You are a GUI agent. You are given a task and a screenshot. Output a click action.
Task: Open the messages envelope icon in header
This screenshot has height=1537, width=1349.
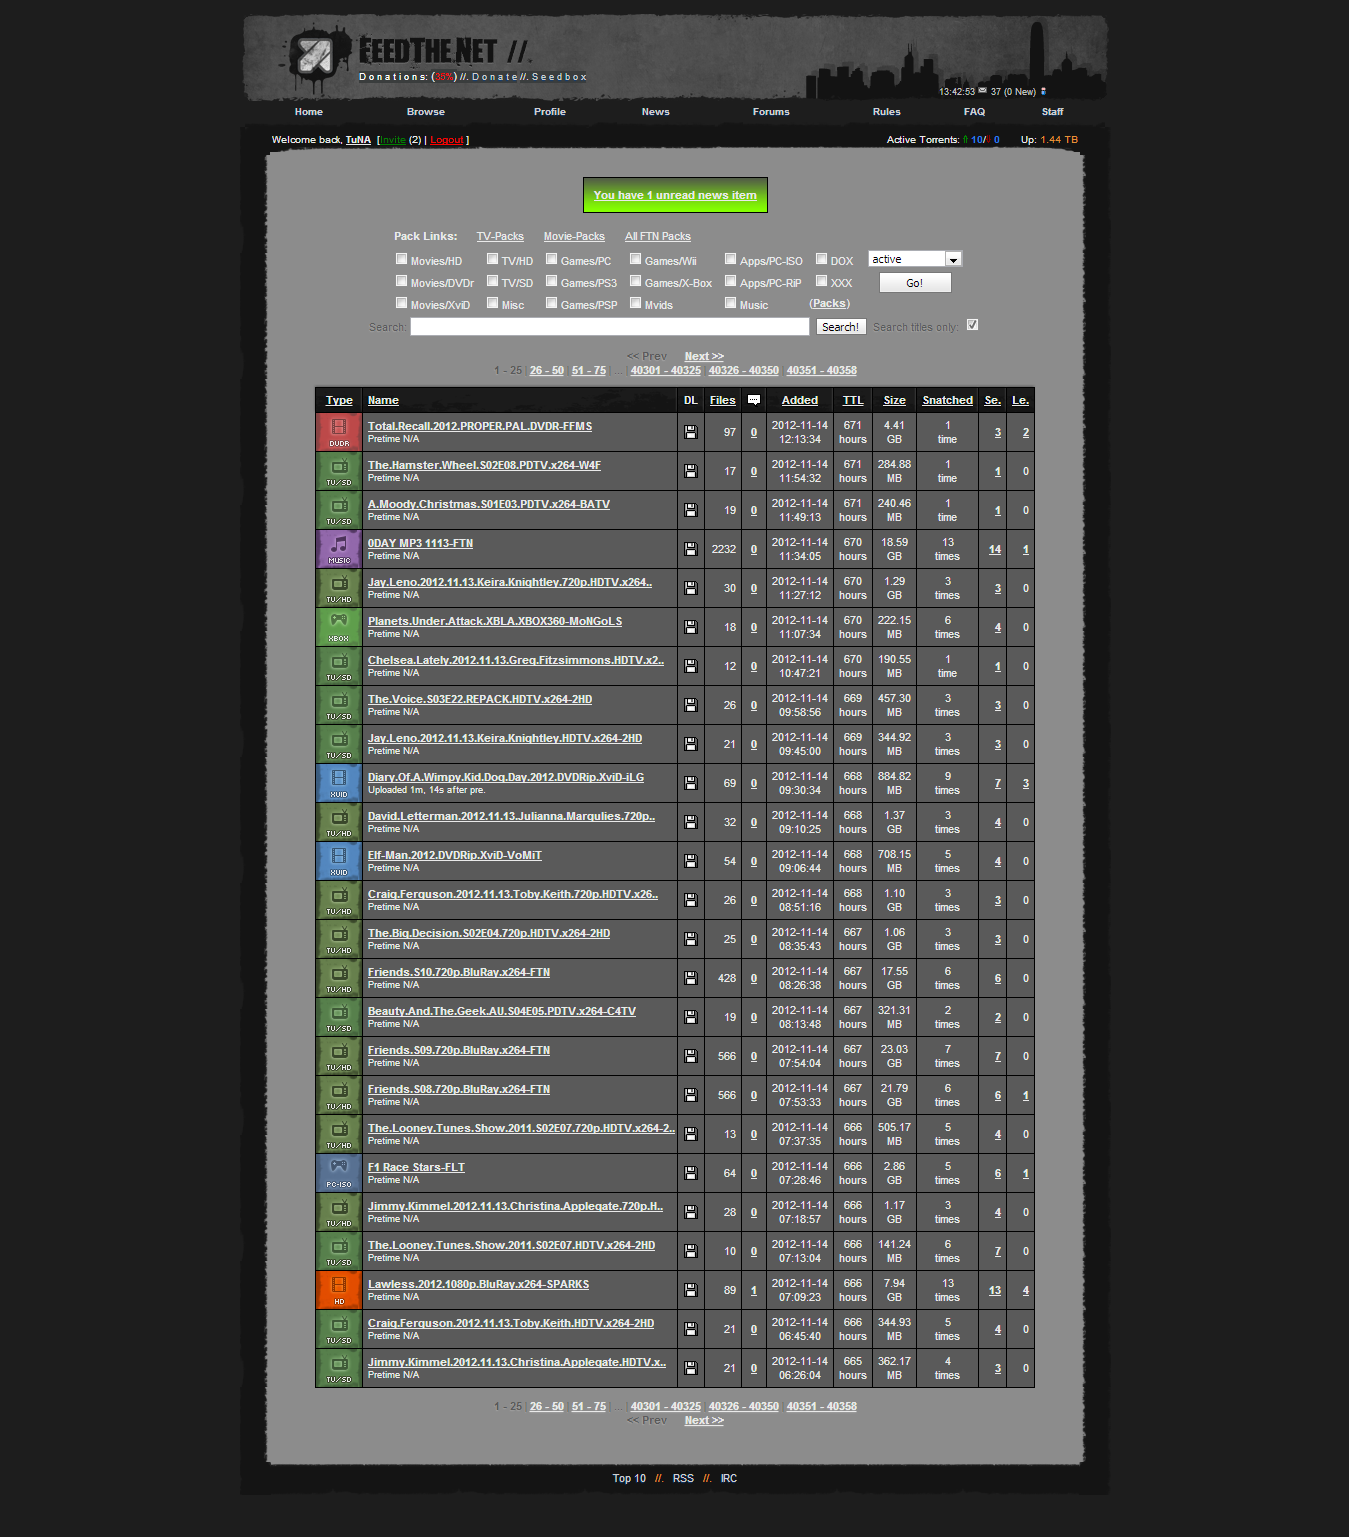(982, 91)
